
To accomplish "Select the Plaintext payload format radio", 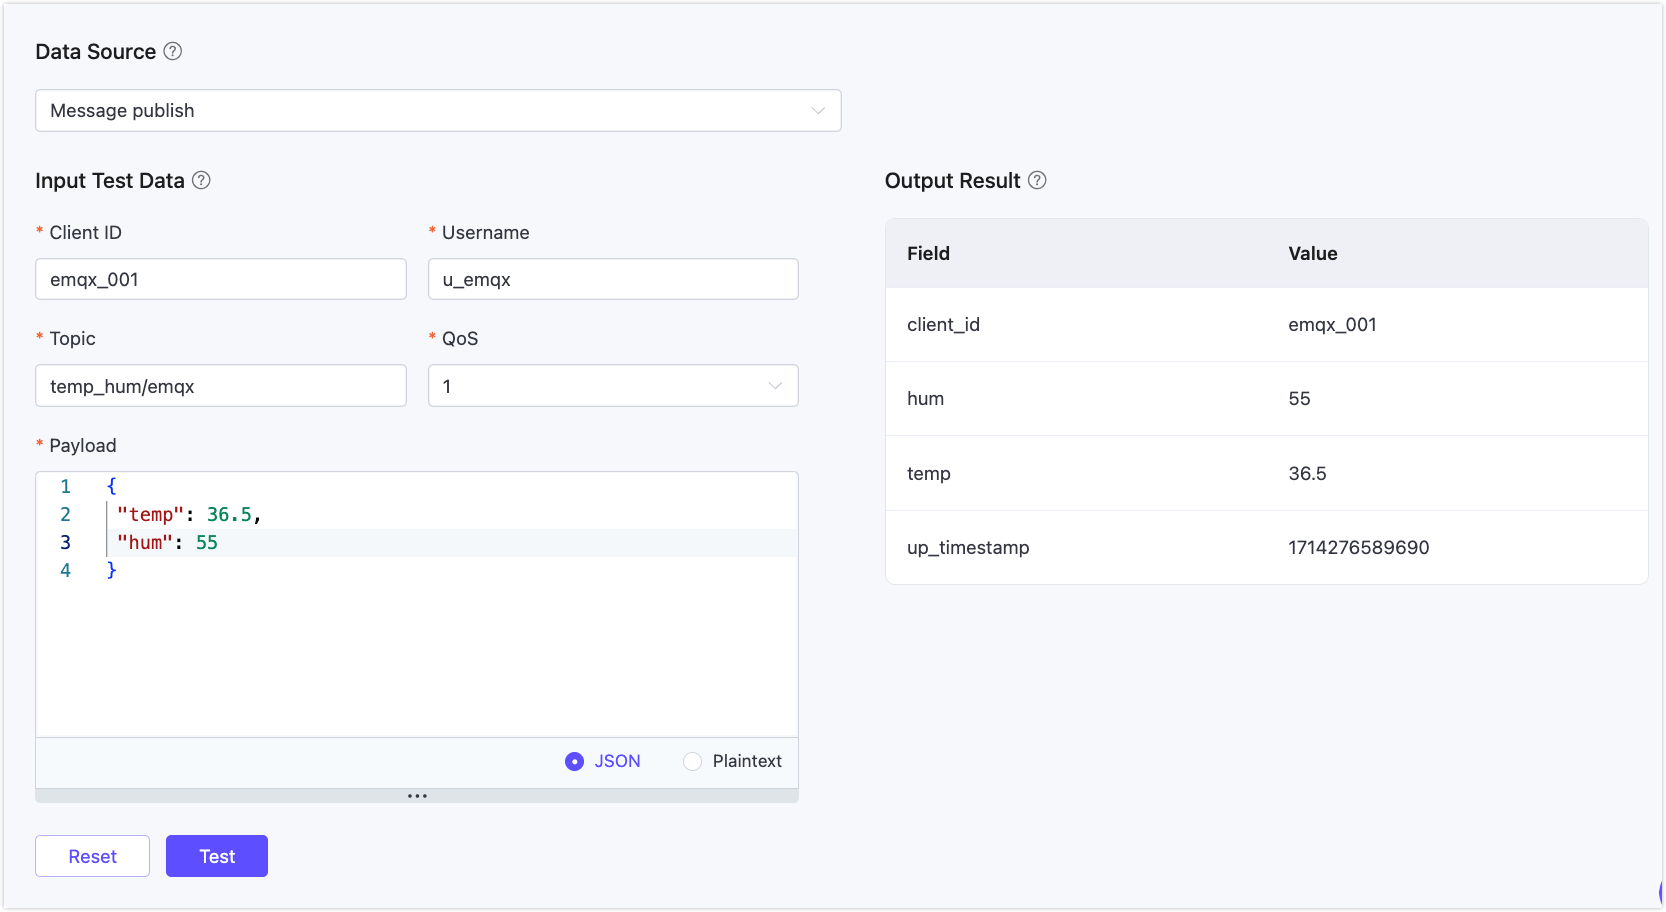I will tap(692, 762).
